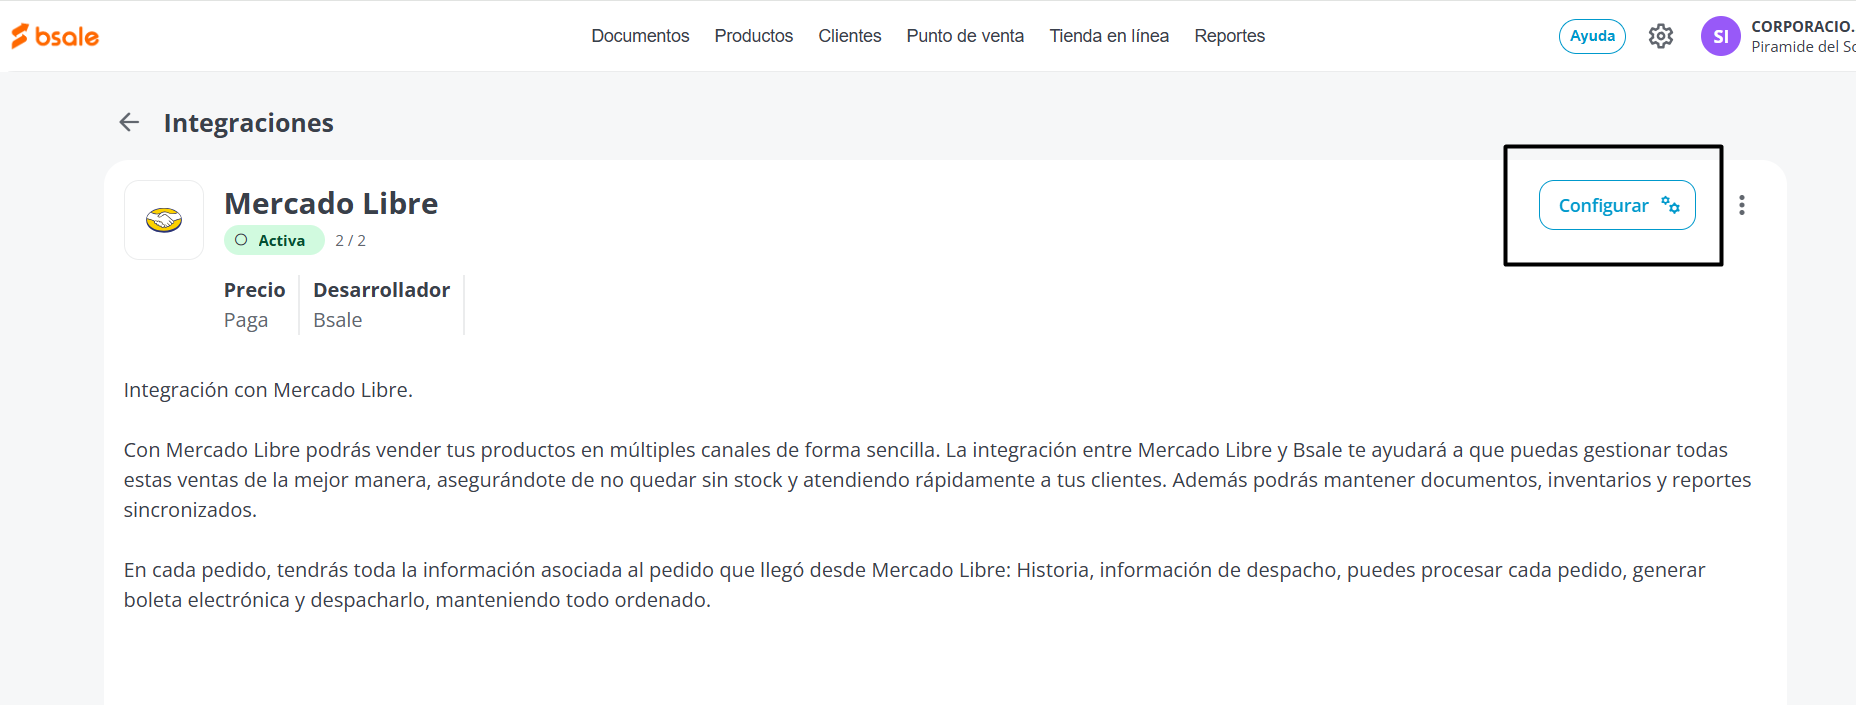This screenshot has width=1856, height=705.
Task: Open the Reportes menu
Action: pos(1230,36)
